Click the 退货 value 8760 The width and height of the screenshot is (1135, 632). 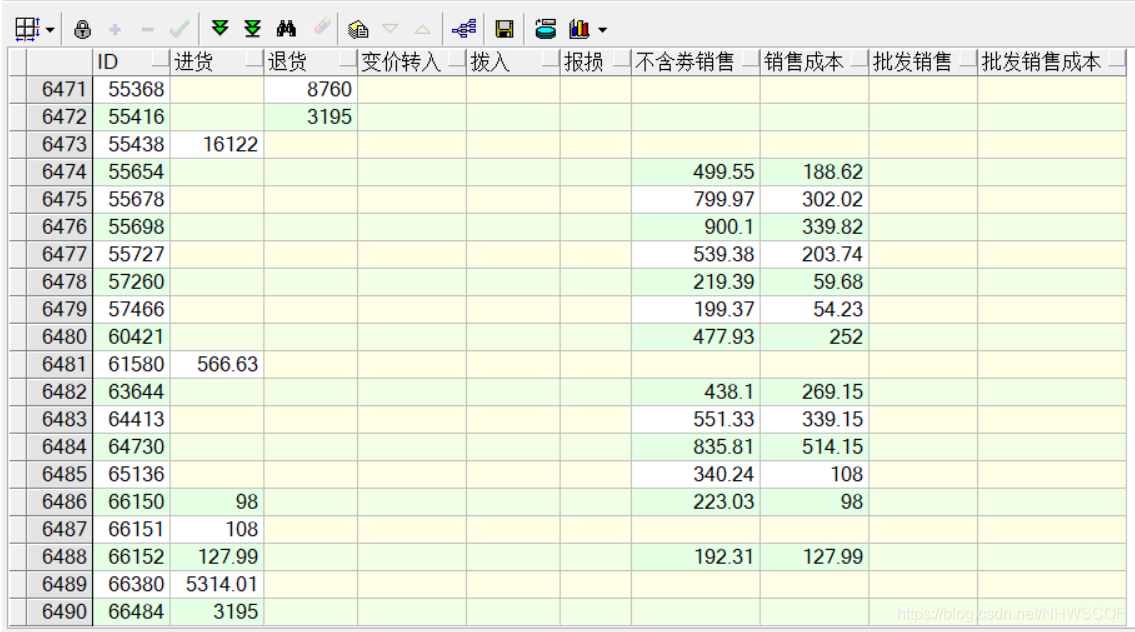point(311,89)
